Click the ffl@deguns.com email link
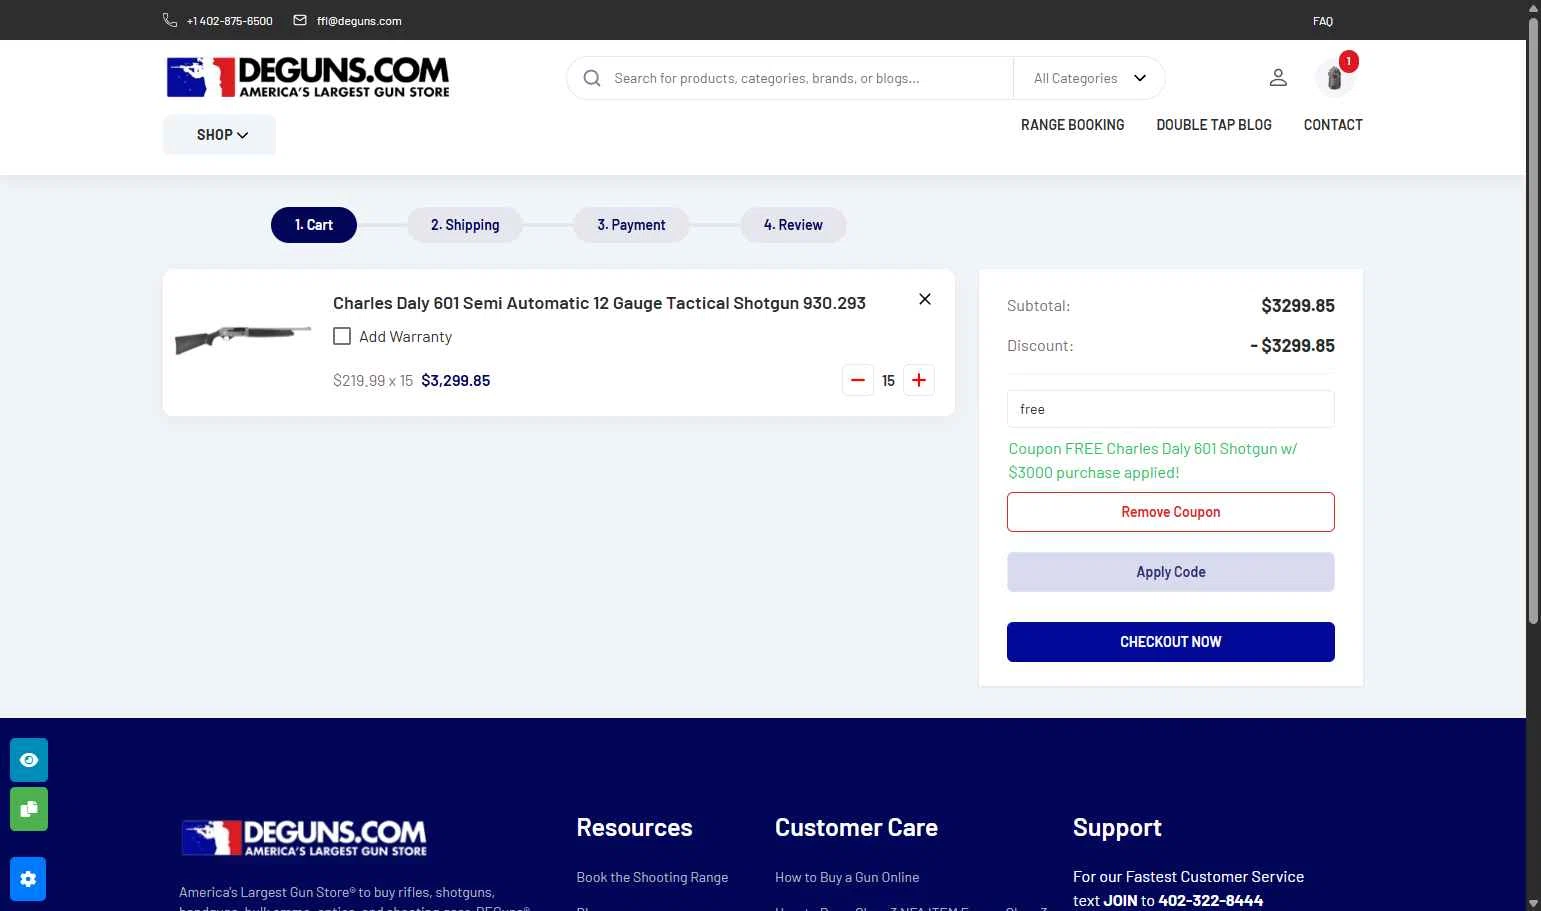The height and width of the screenshot is (911, 1541). [x=359, y=21]
